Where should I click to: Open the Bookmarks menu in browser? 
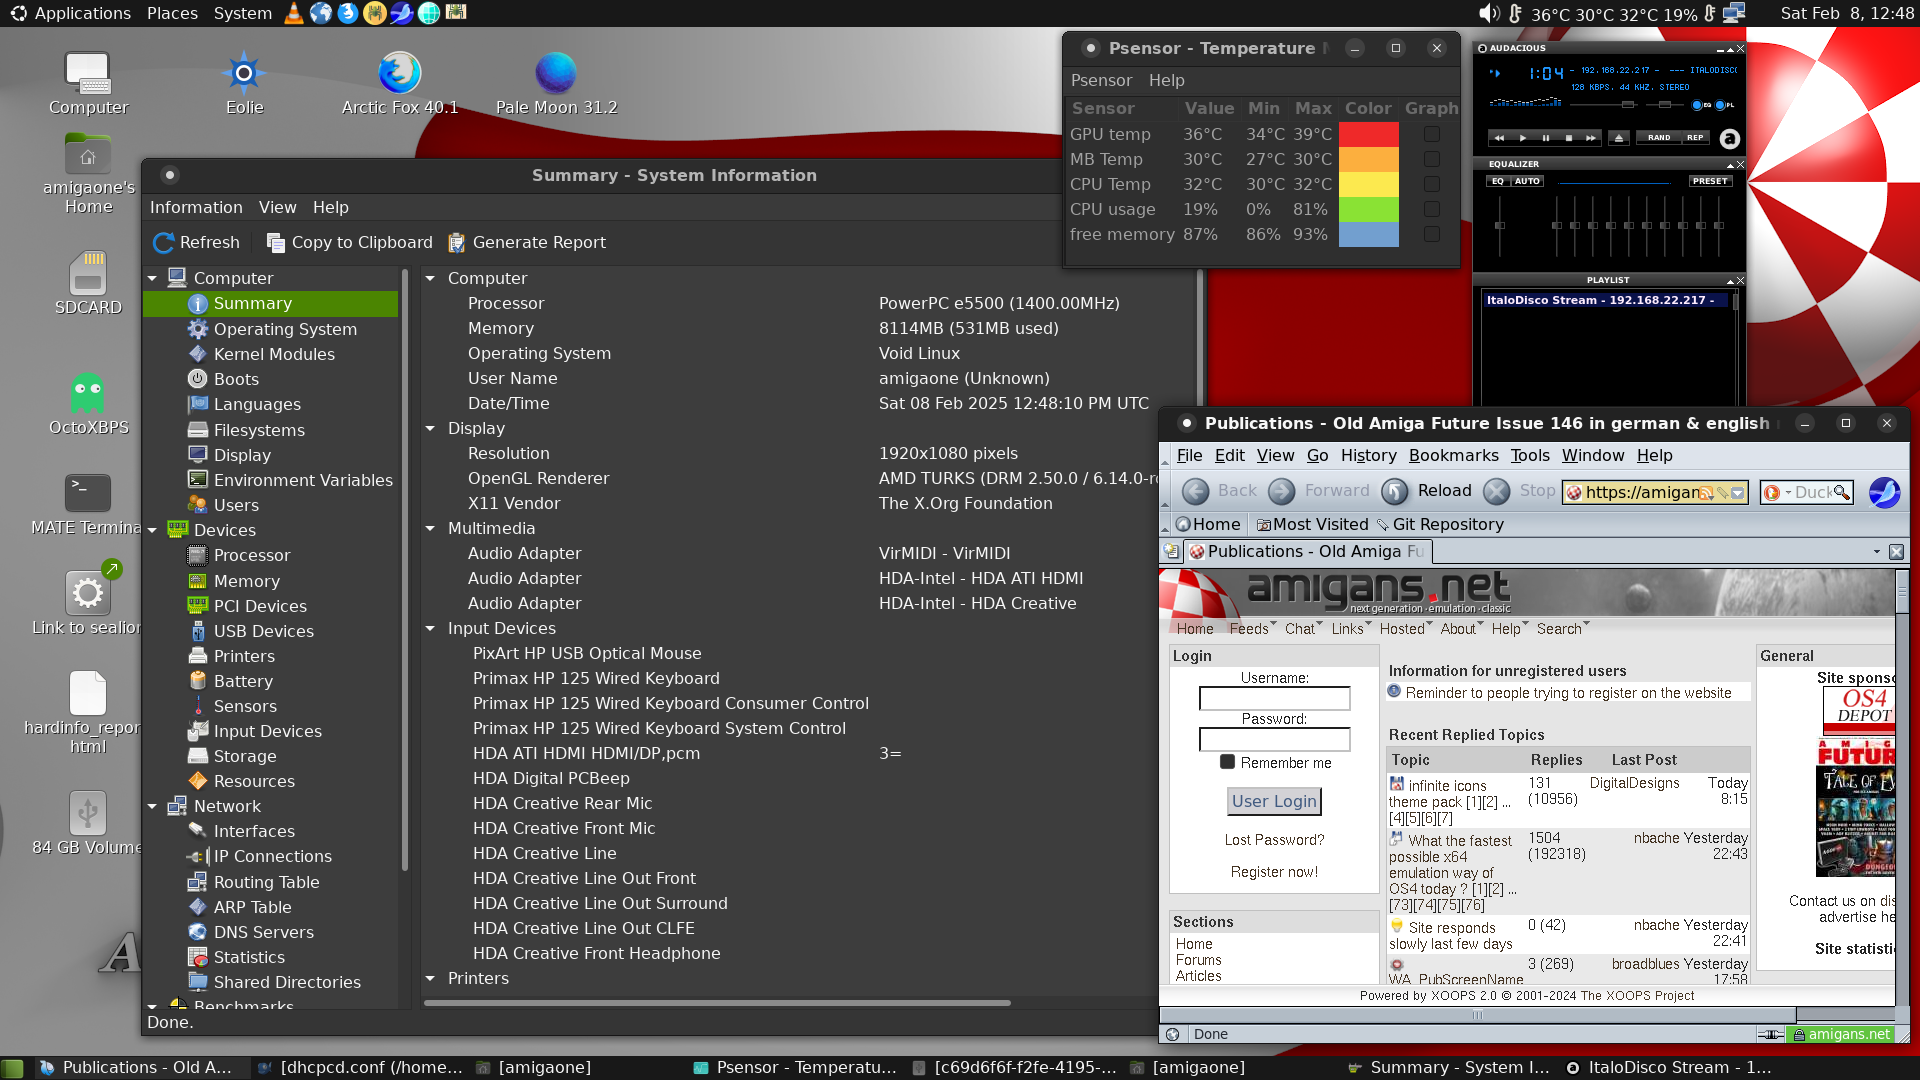pos(1453,455)
